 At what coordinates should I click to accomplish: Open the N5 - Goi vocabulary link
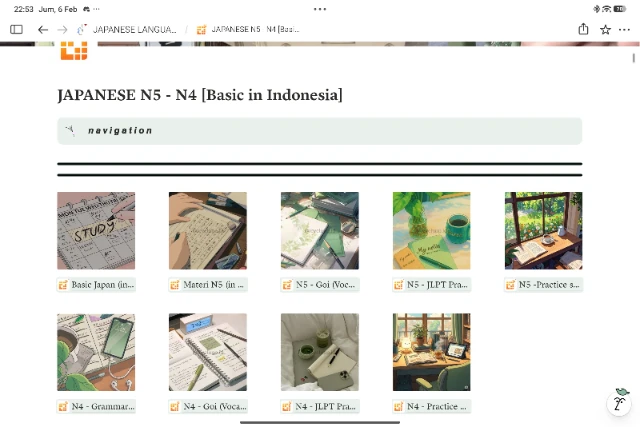(320, 285)
